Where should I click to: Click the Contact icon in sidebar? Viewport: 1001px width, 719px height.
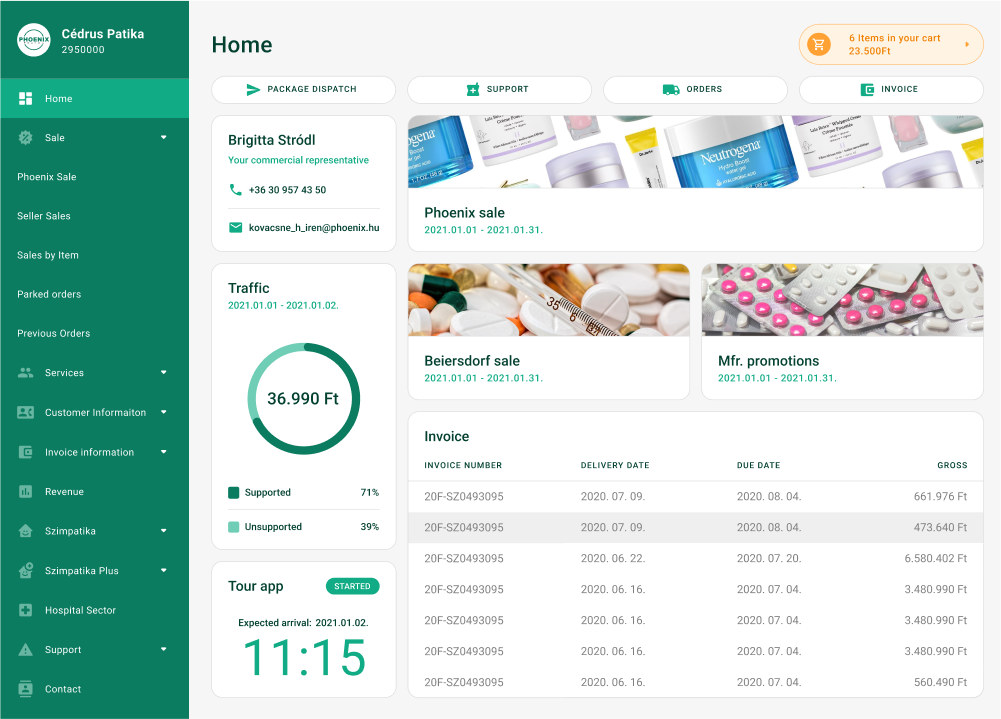click(26, 689)
